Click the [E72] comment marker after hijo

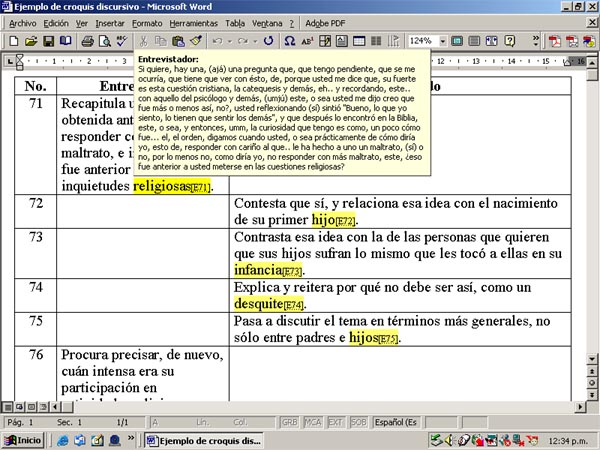(347, 221)
